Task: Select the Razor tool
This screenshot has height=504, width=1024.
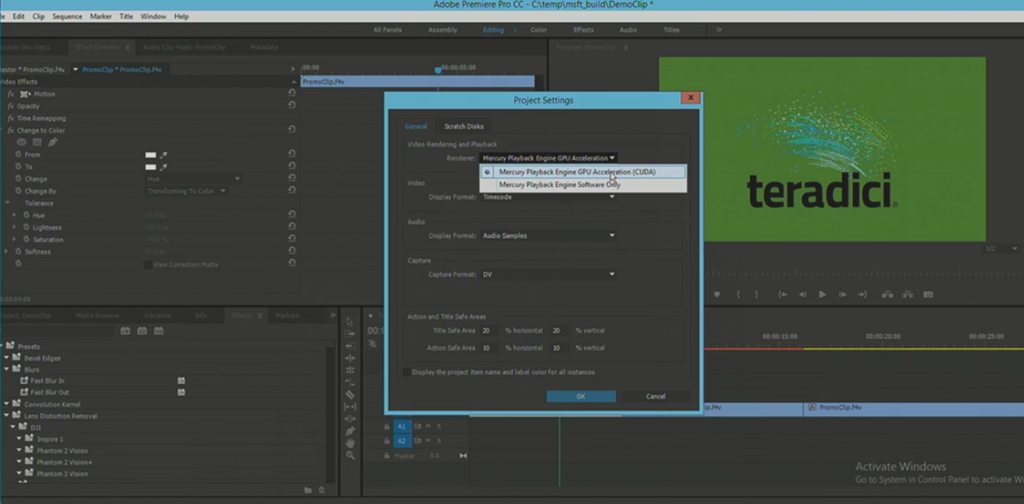Action: tap(350, 394)
